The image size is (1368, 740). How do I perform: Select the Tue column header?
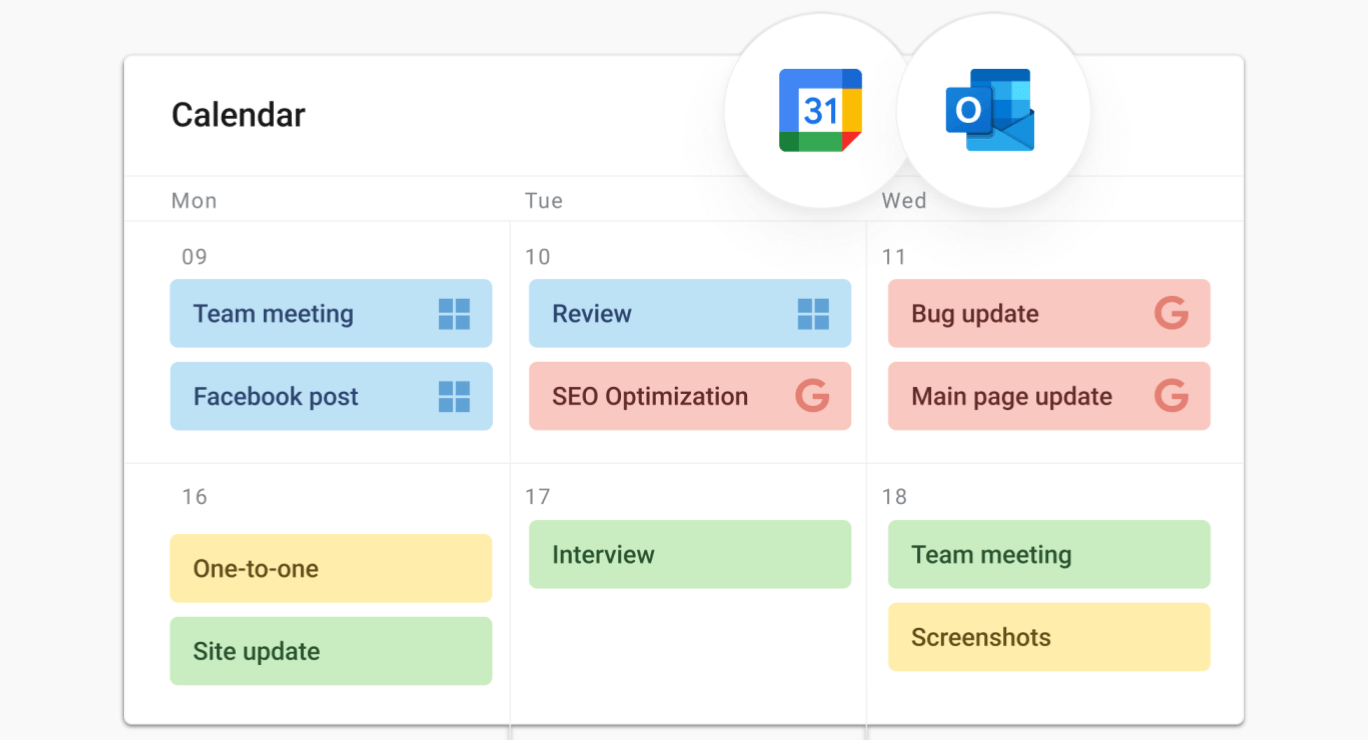[544, 201]
